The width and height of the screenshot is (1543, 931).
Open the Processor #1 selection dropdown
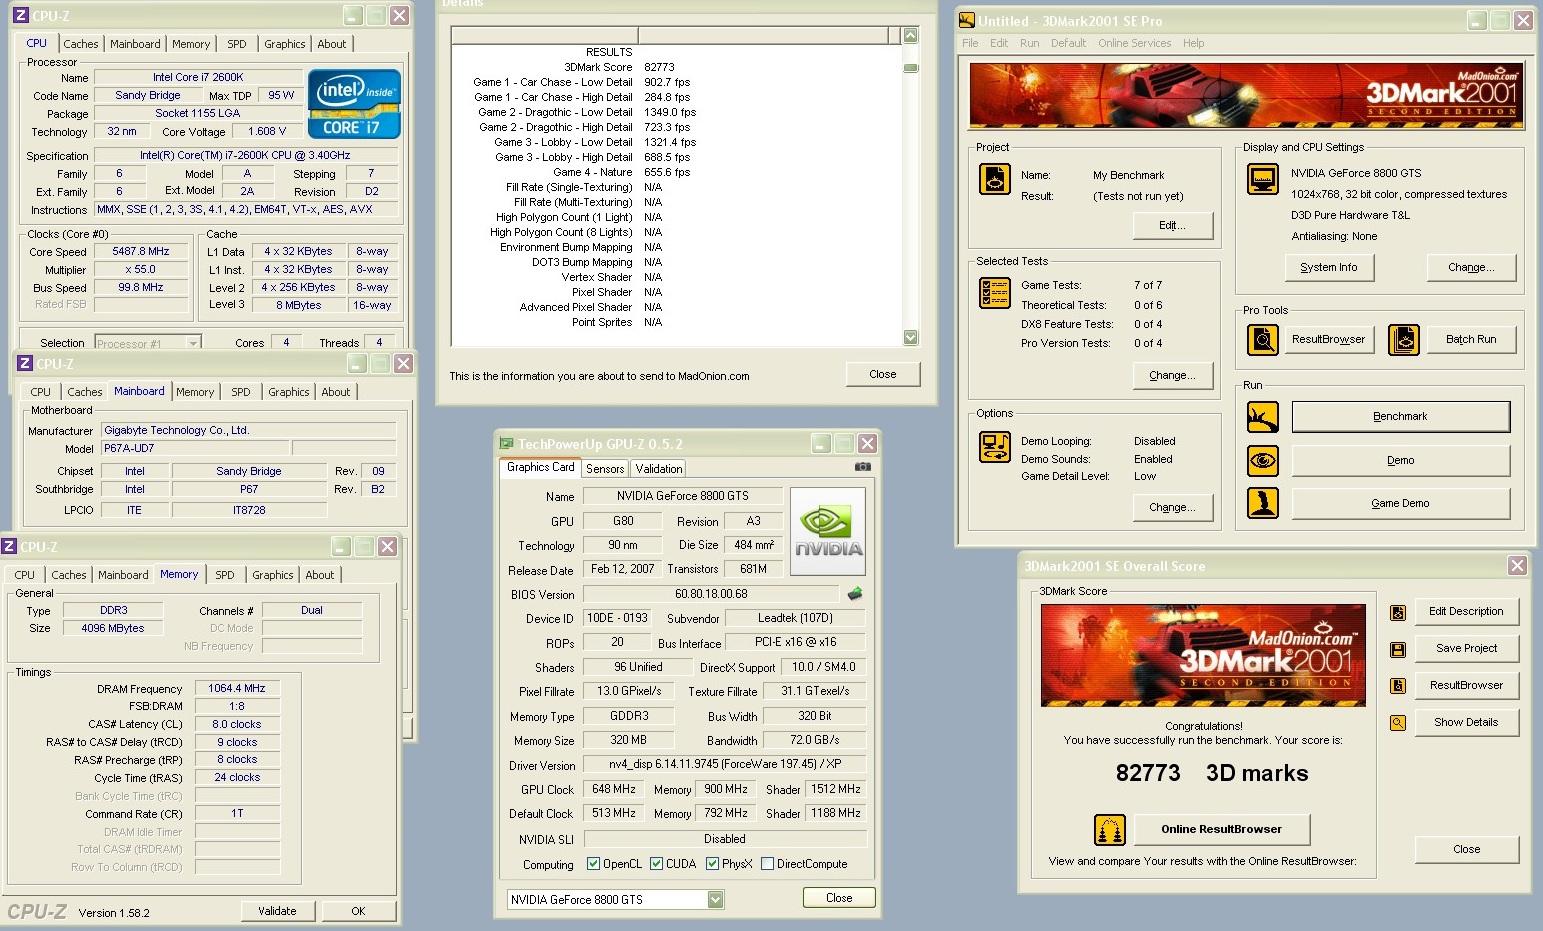tap(193, 343)
